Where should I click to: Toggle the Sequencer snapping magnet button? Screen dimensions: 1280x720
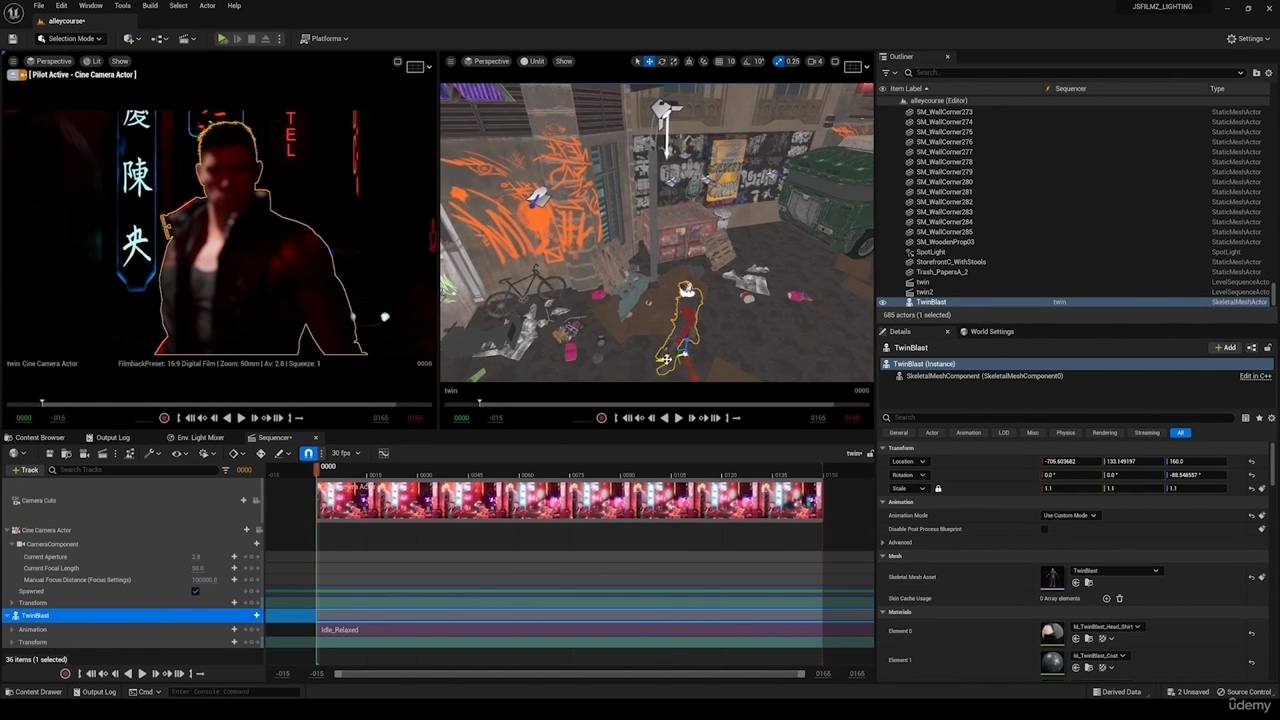[308, 454]
